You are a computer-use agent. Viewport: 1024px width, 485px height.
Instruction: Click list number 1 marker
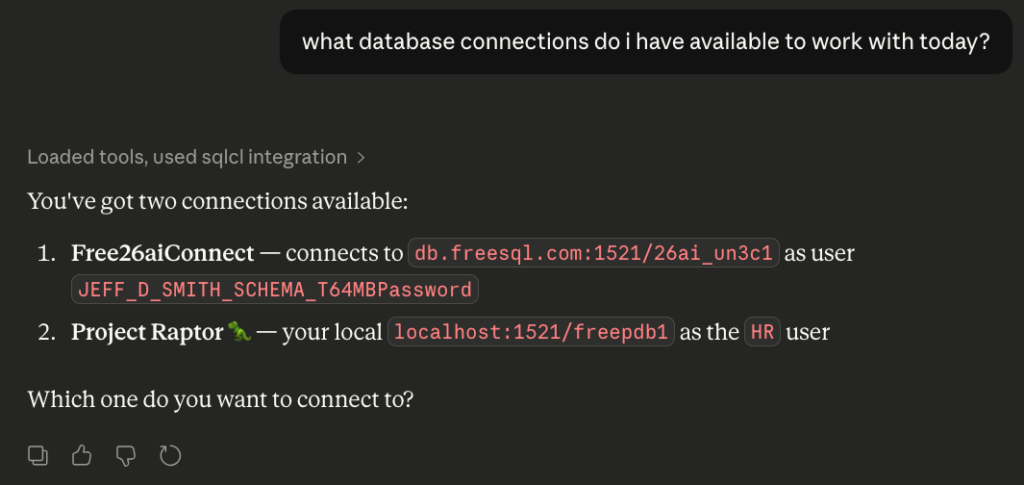click(46, 254)
